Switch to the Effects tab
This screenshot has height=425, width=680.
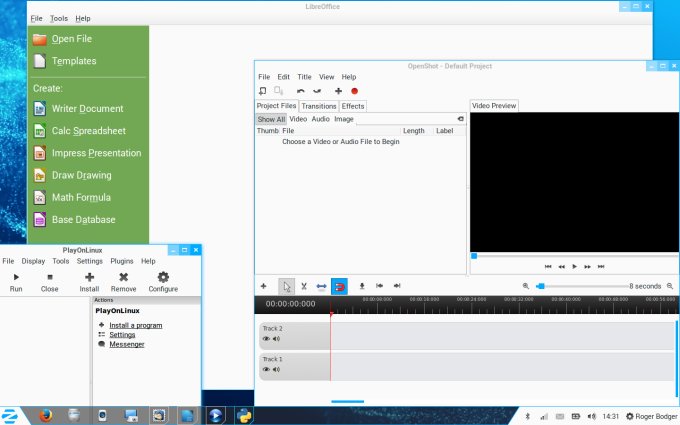click(353, 106)
